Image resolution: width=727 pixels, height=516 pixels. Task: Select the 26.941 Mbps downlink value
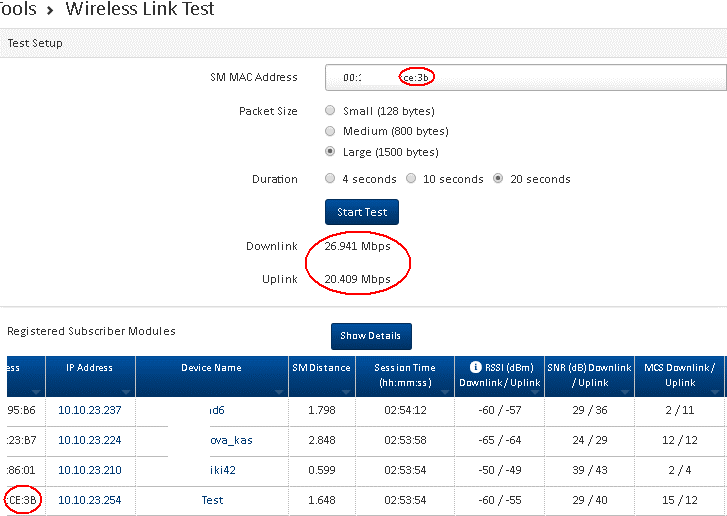[x=357, y=246]
